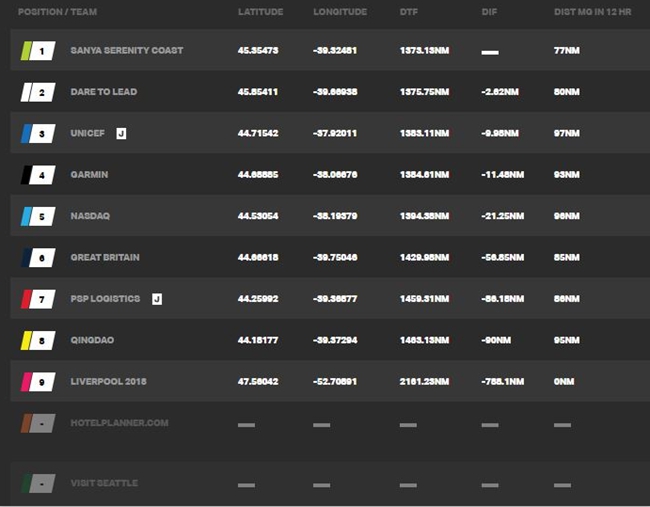Screen dimensions: 650x507
Task: Click PSP Logistics' DTF value
Action: [424, 299]
